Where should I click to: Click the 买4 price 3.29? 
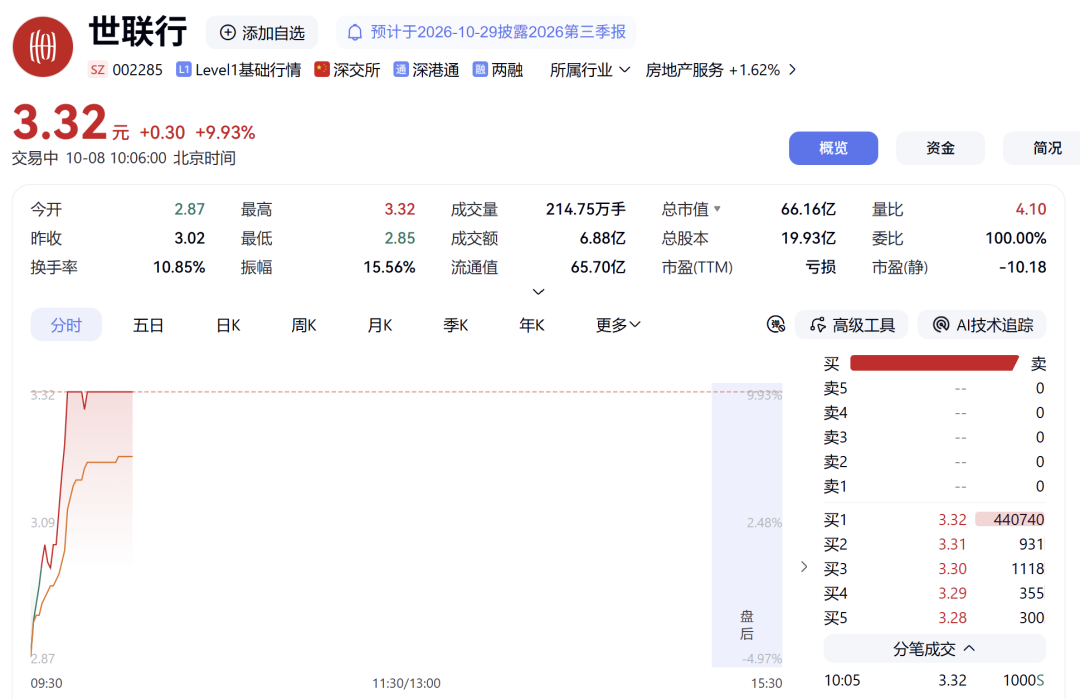click(x=953, y=593)
